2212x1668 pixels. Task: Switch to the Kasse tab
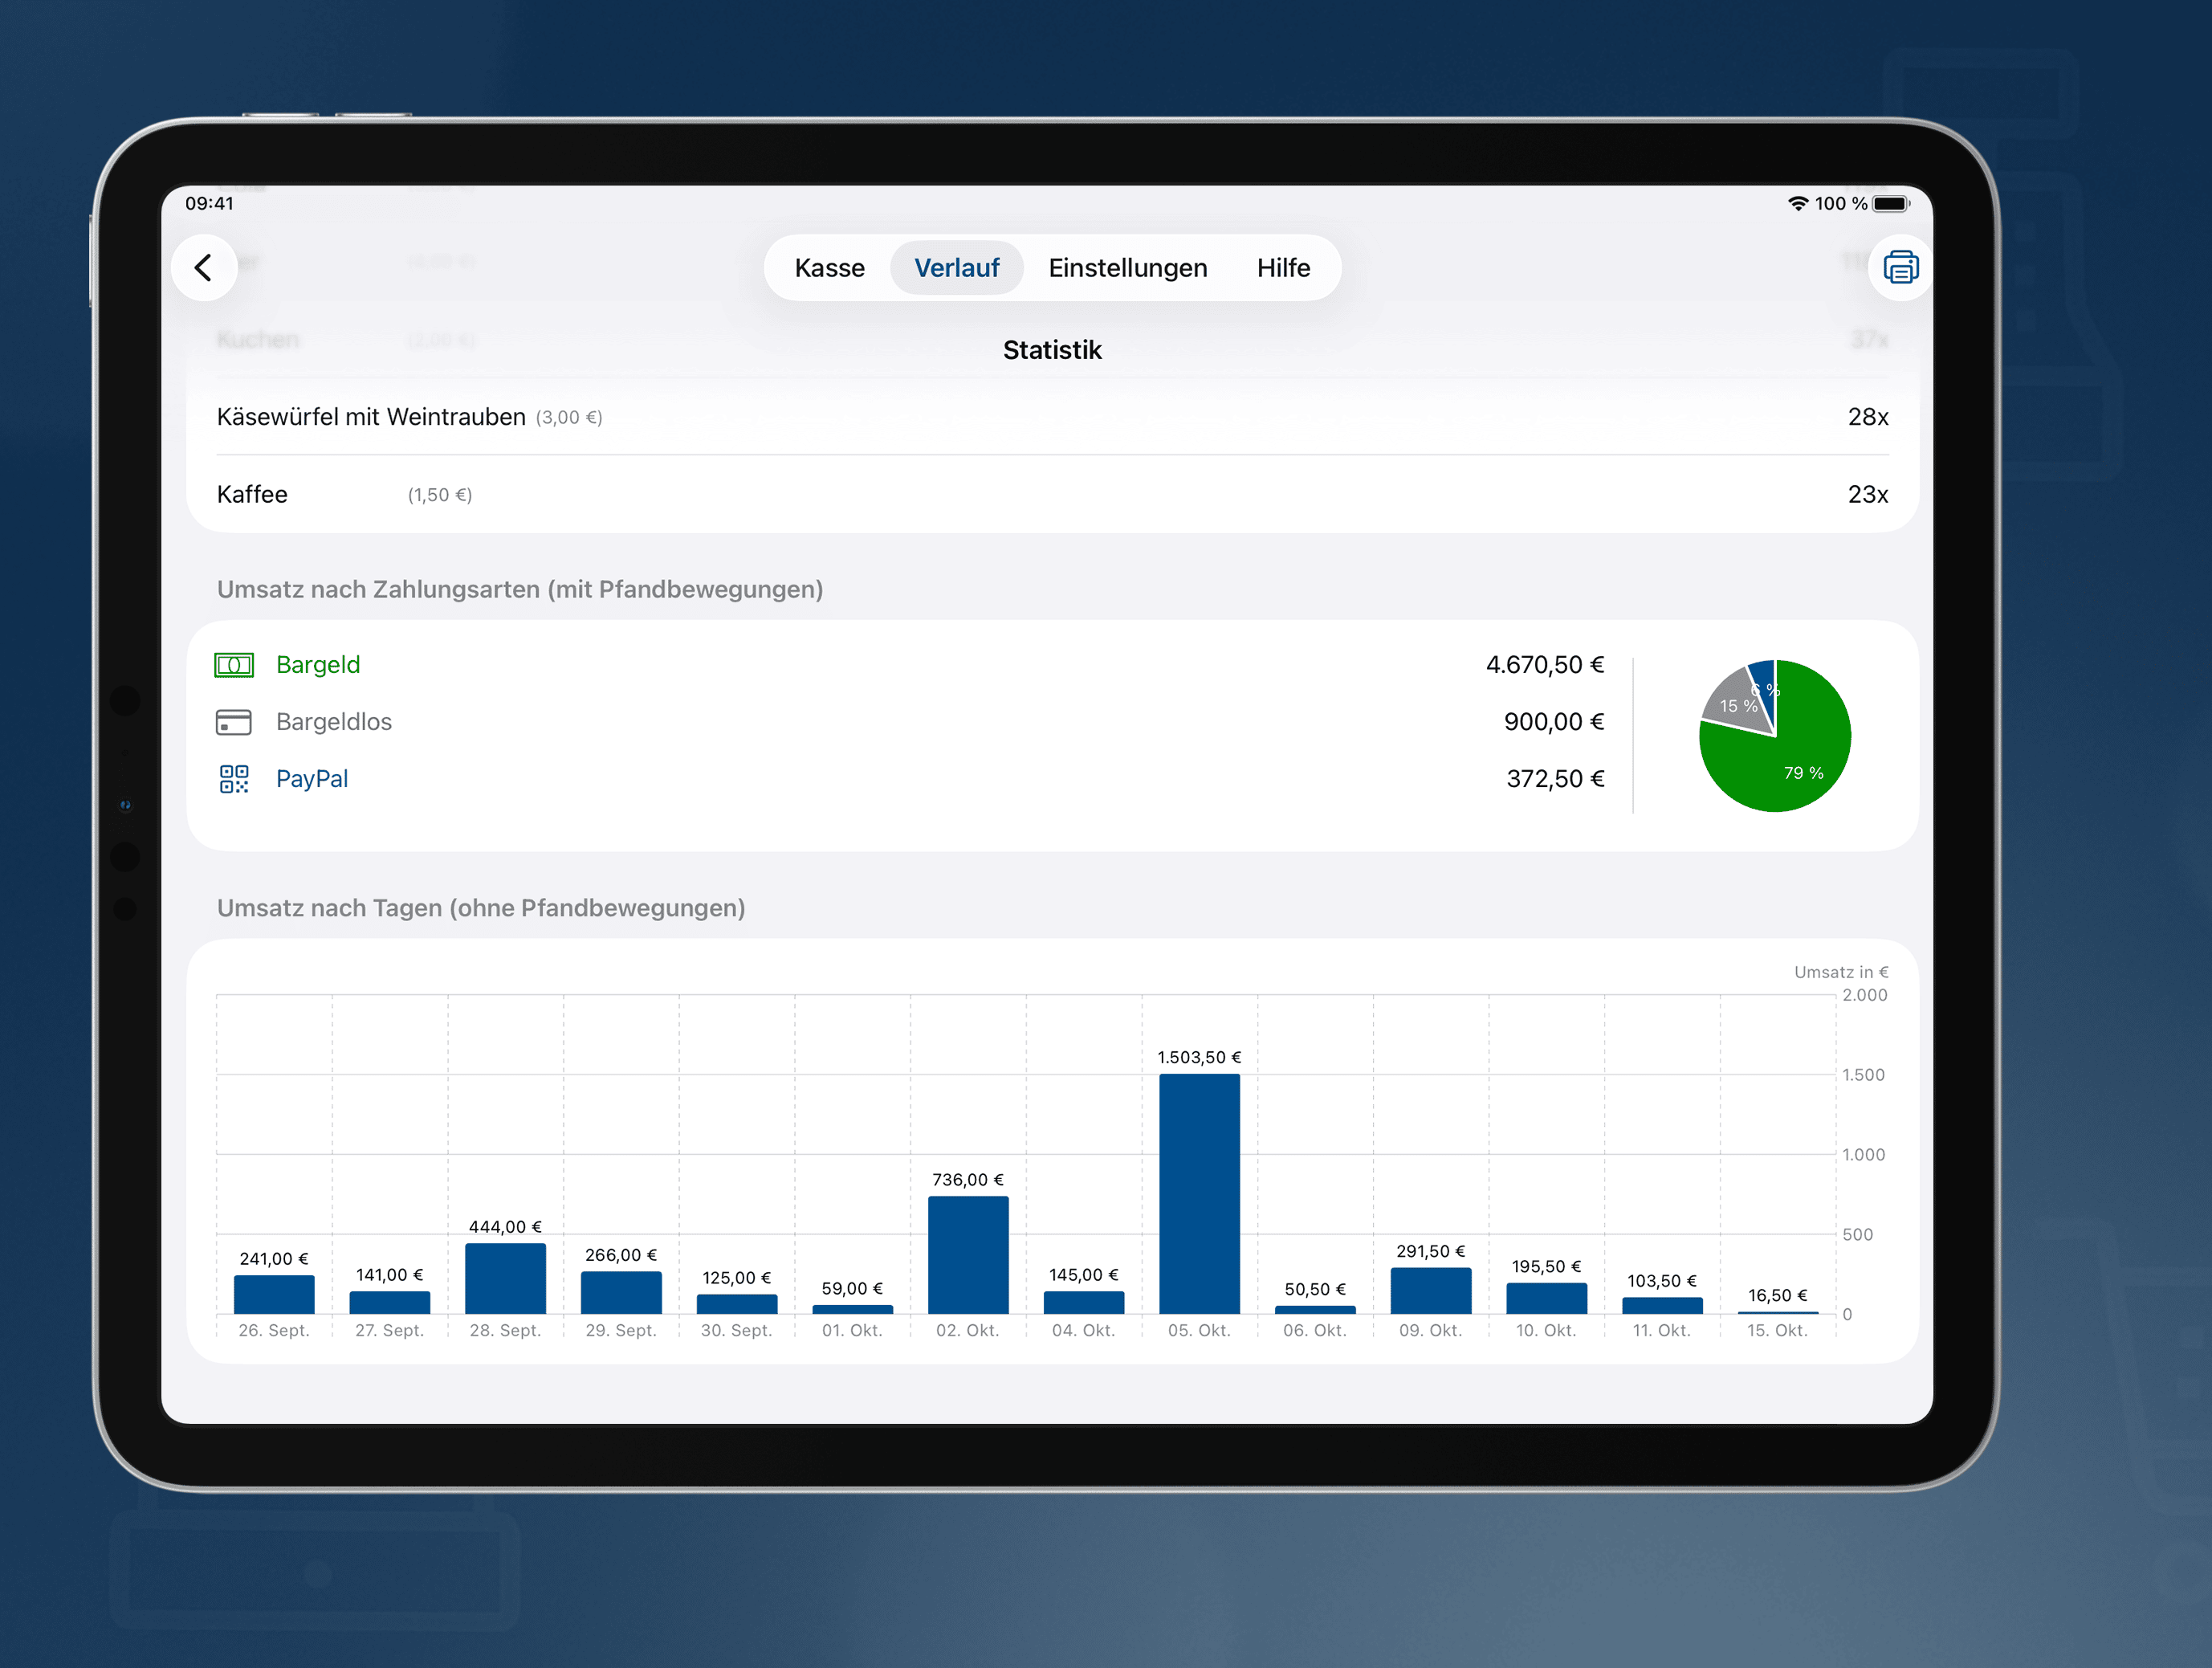click(x=829, y=267)
